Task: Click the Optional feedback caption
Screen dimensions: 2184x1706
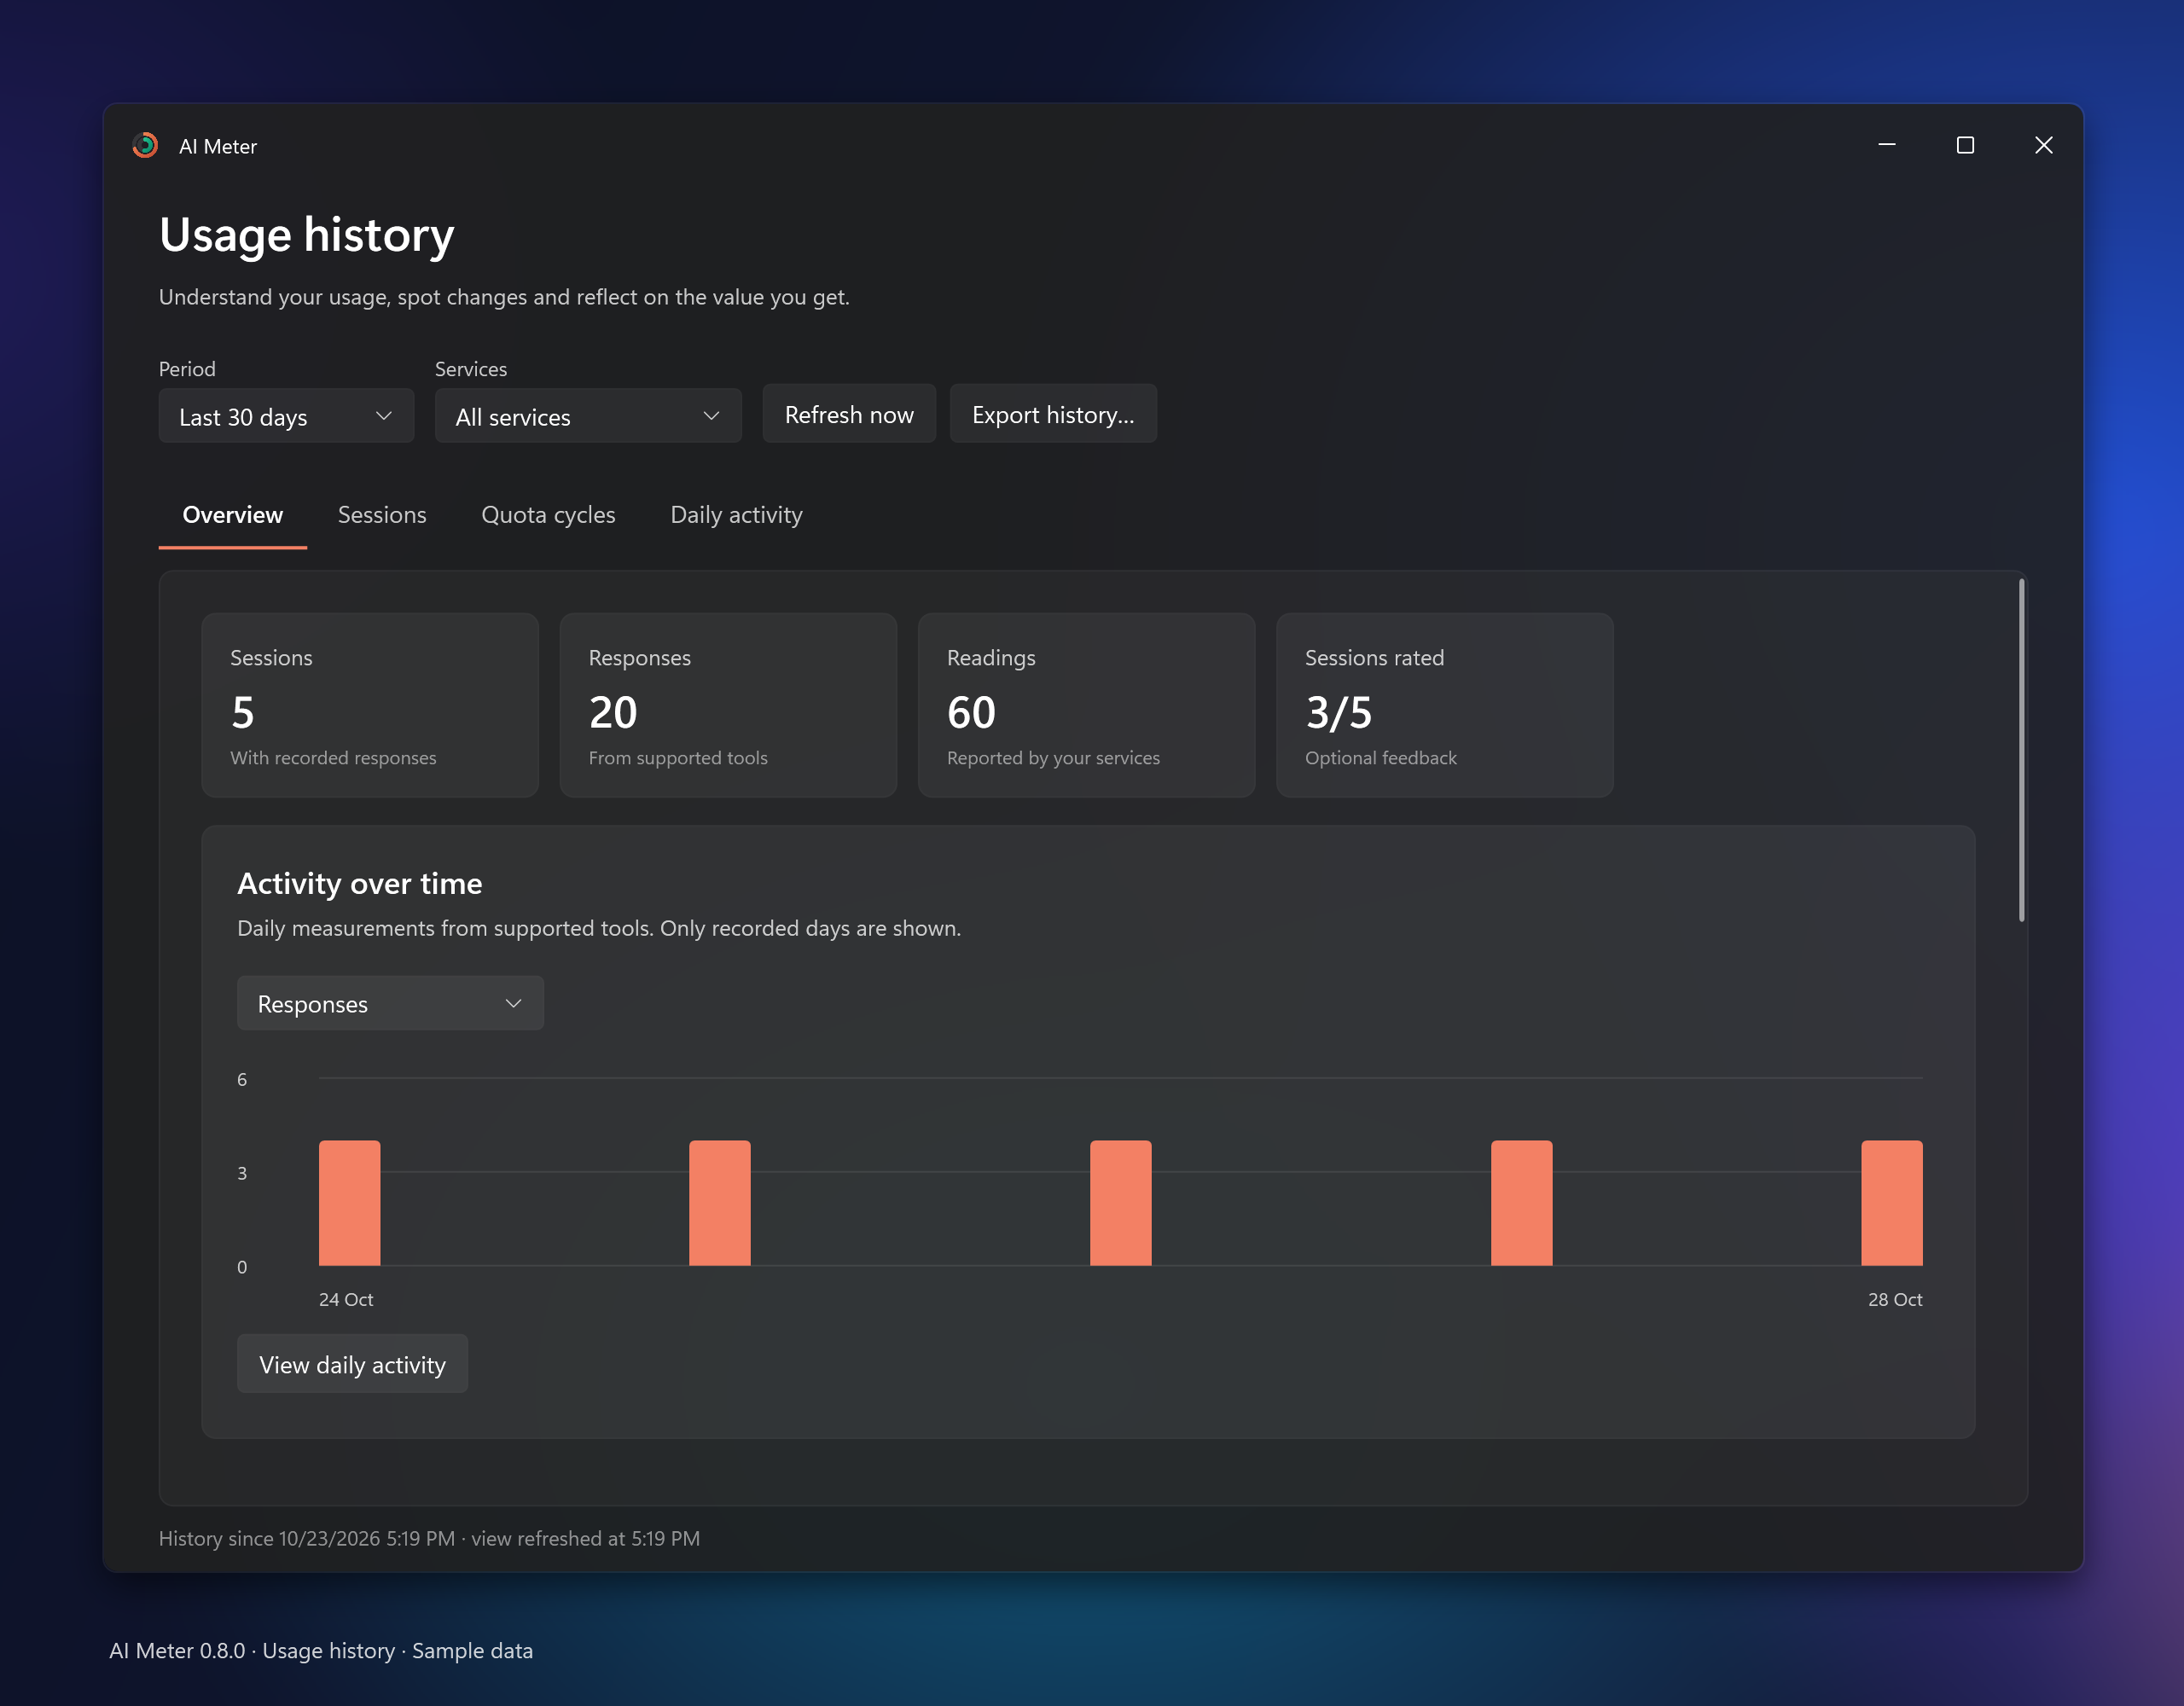Action: pyautogui.click(x=1380, y=758)
